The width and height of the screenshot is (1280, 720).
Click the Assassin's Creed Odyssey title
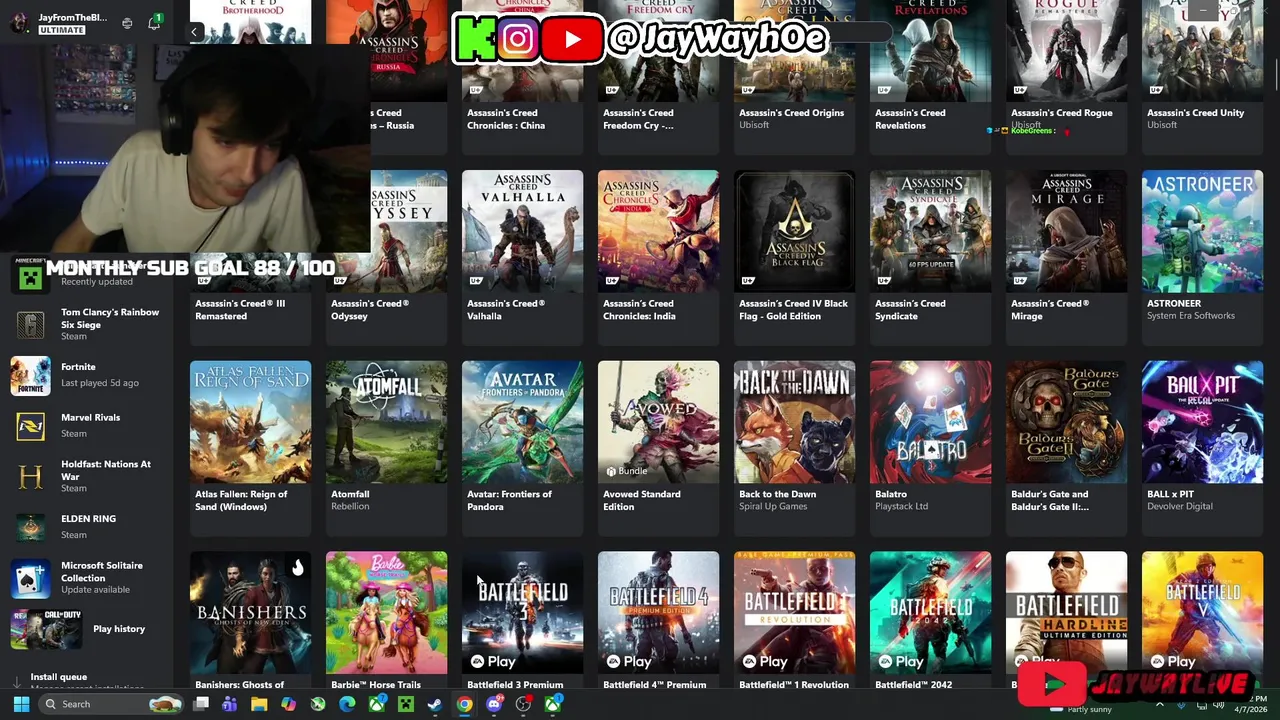[x=370, y=310]
